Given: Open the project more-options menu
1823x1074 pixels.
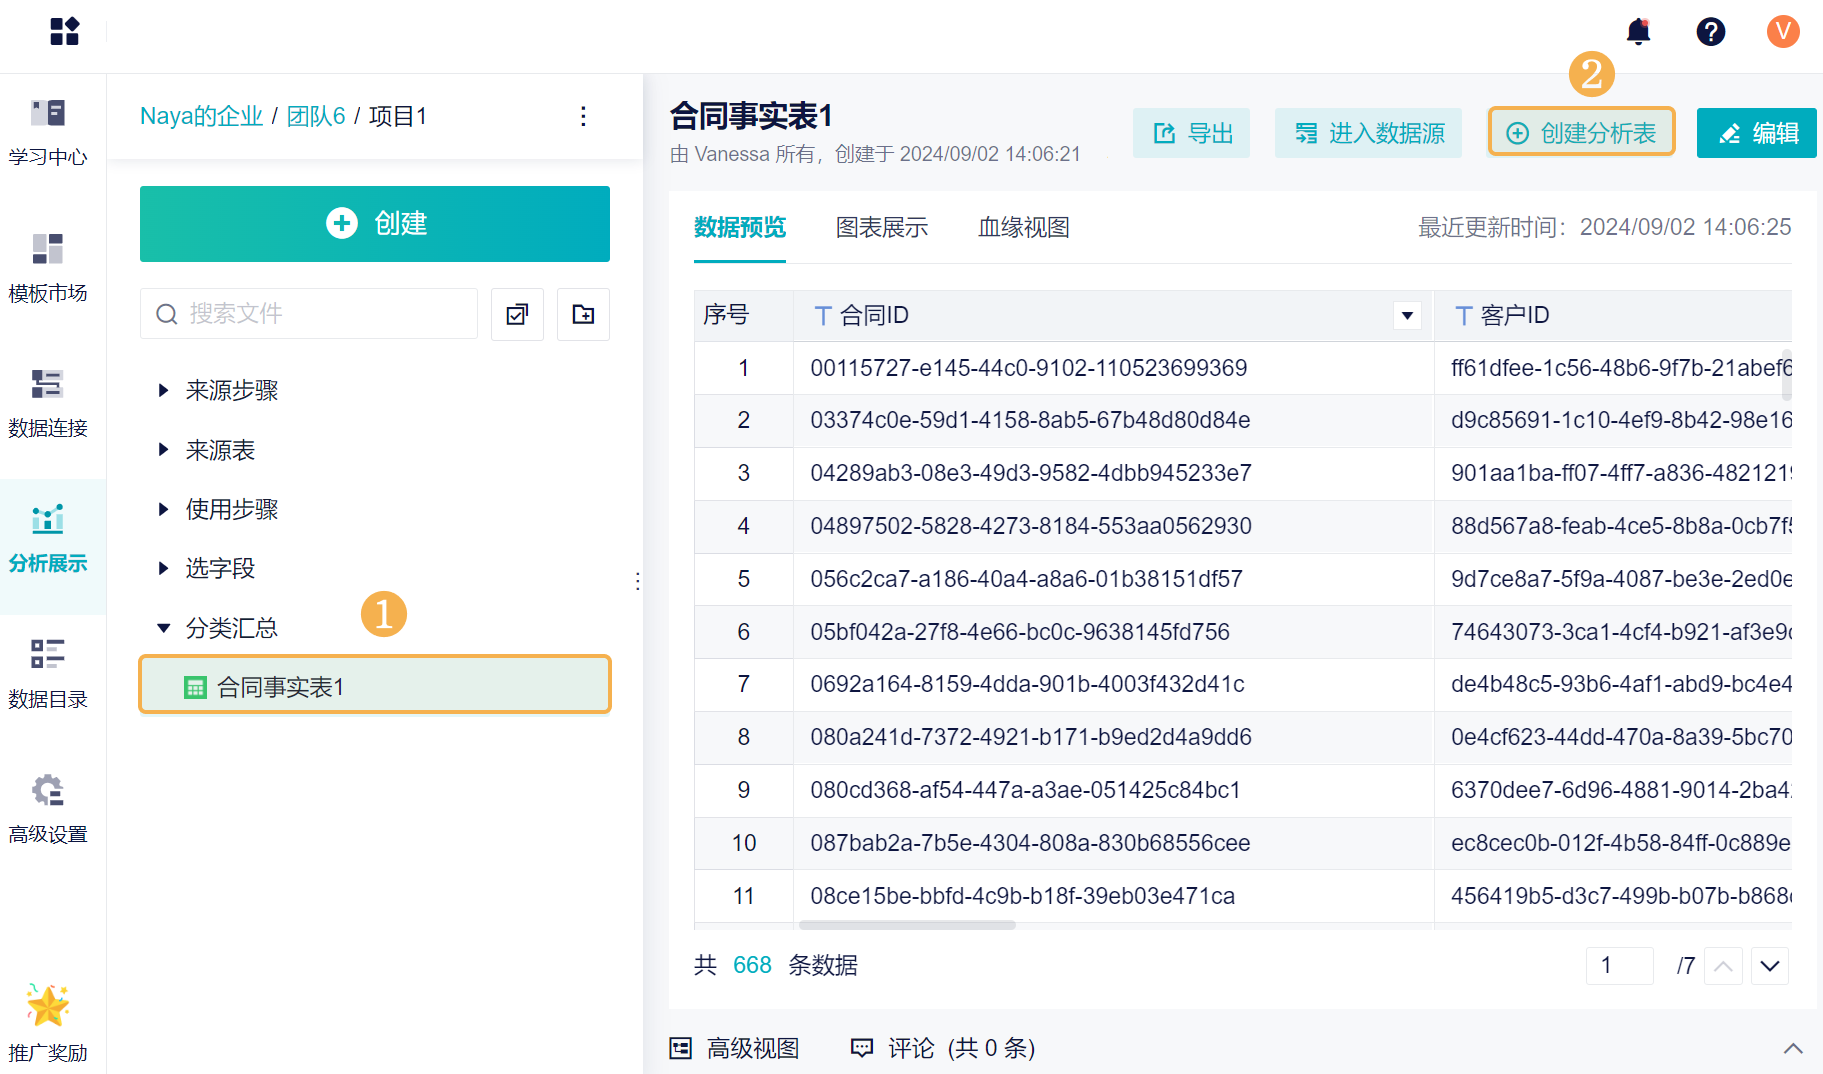Looking at the screenshot, I should click(583, 116).
